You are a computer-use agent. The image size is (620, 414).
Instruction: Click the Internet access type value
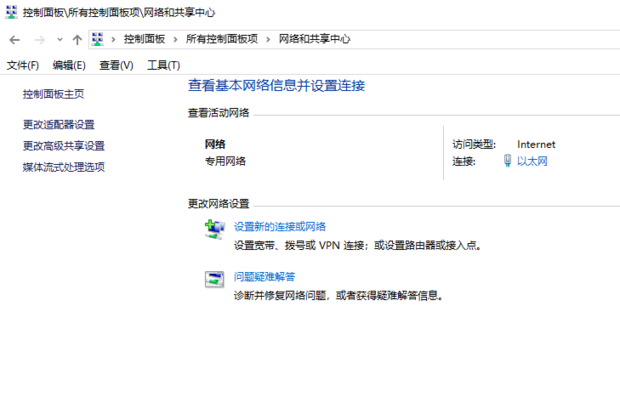pyautogui.click(x=536, y=145)
